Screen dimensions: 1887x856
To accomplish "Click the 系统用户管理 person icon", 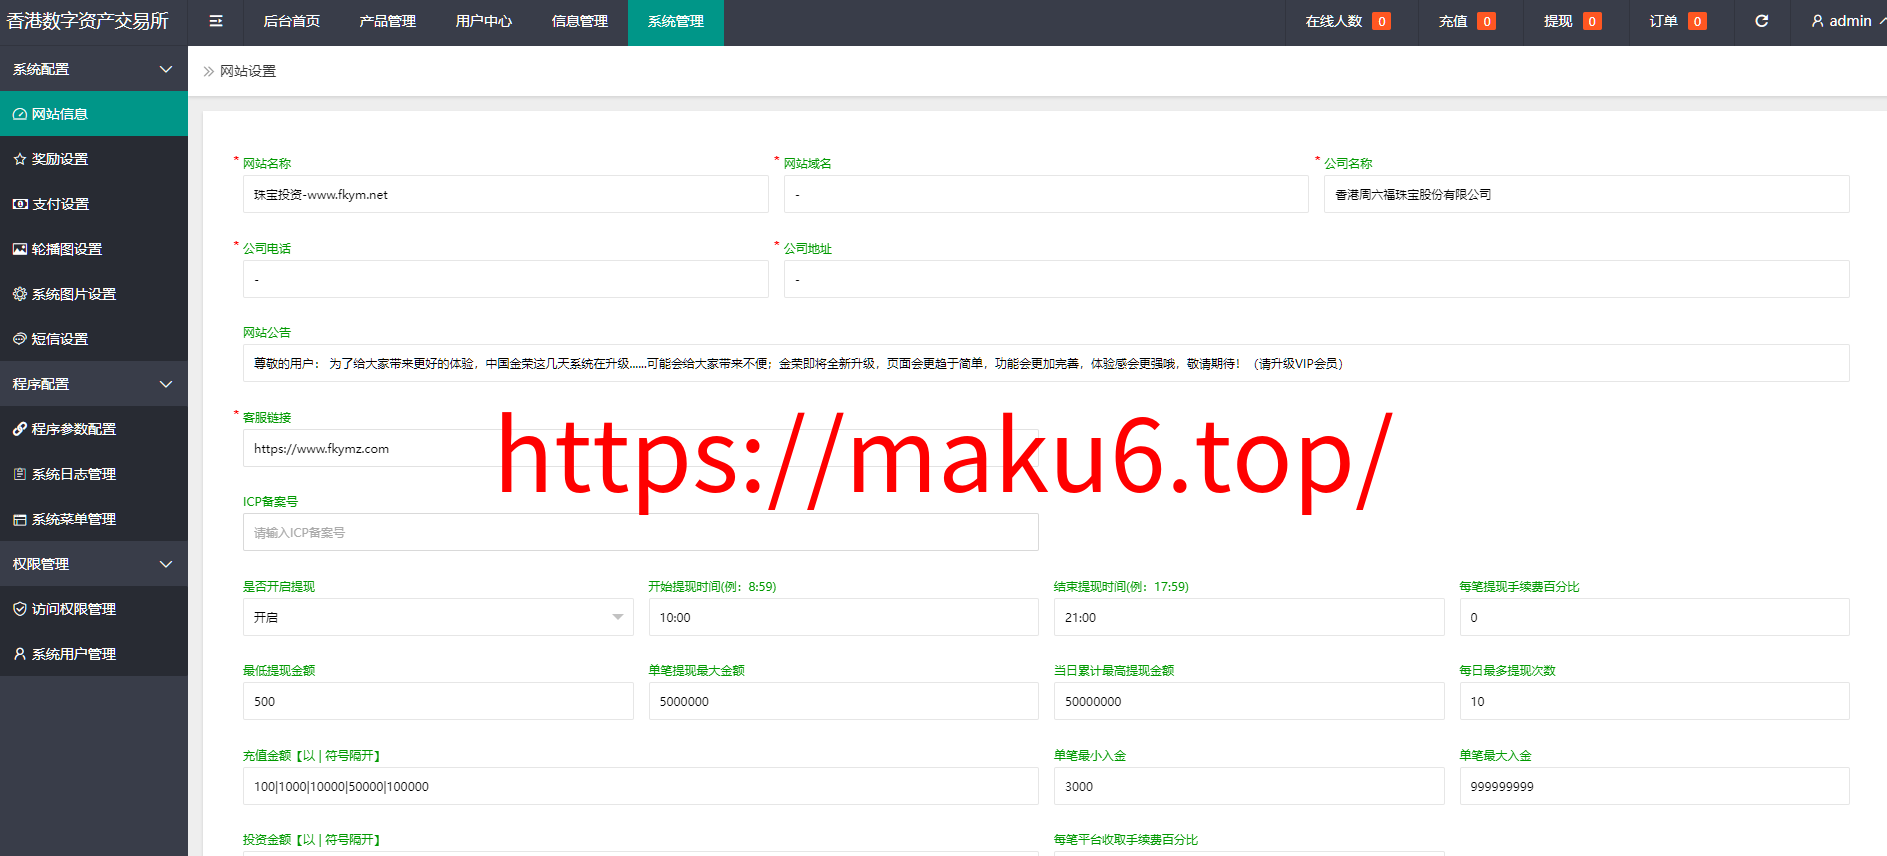I will click(x=19, y=654).
